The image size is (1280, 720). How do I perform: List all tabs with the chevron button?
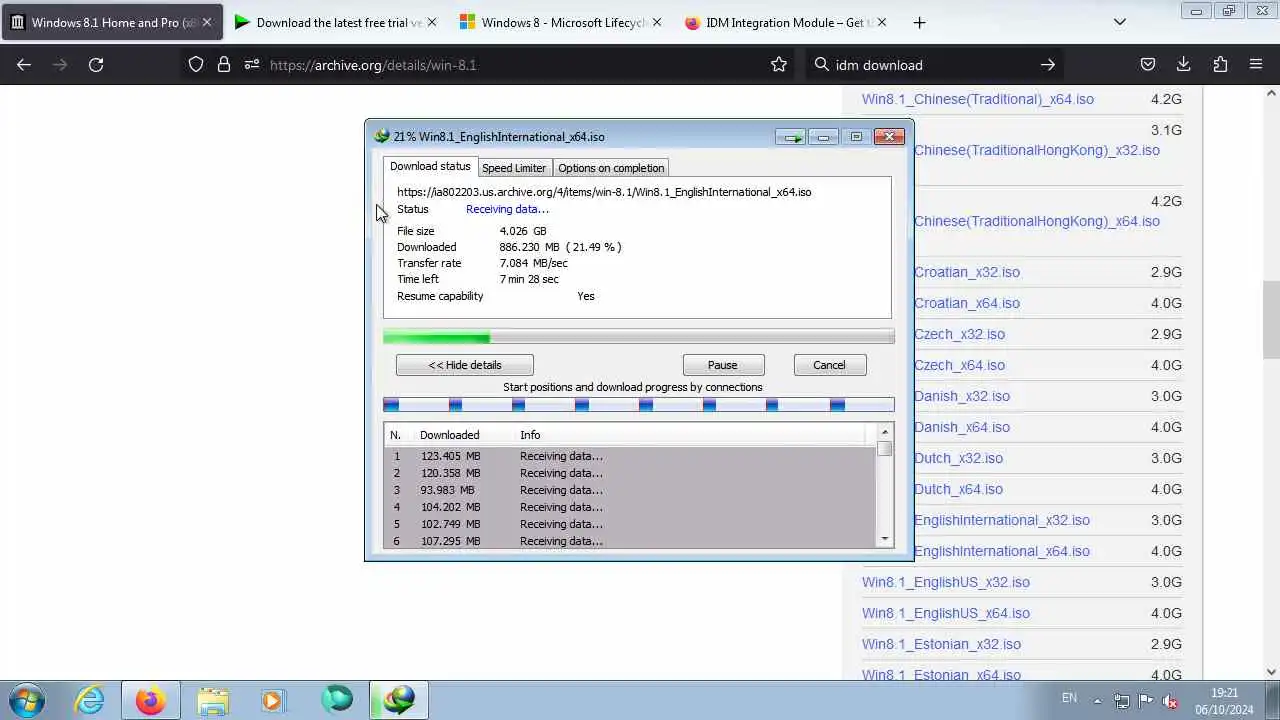pyautogui.click(x=1120, y=22)
